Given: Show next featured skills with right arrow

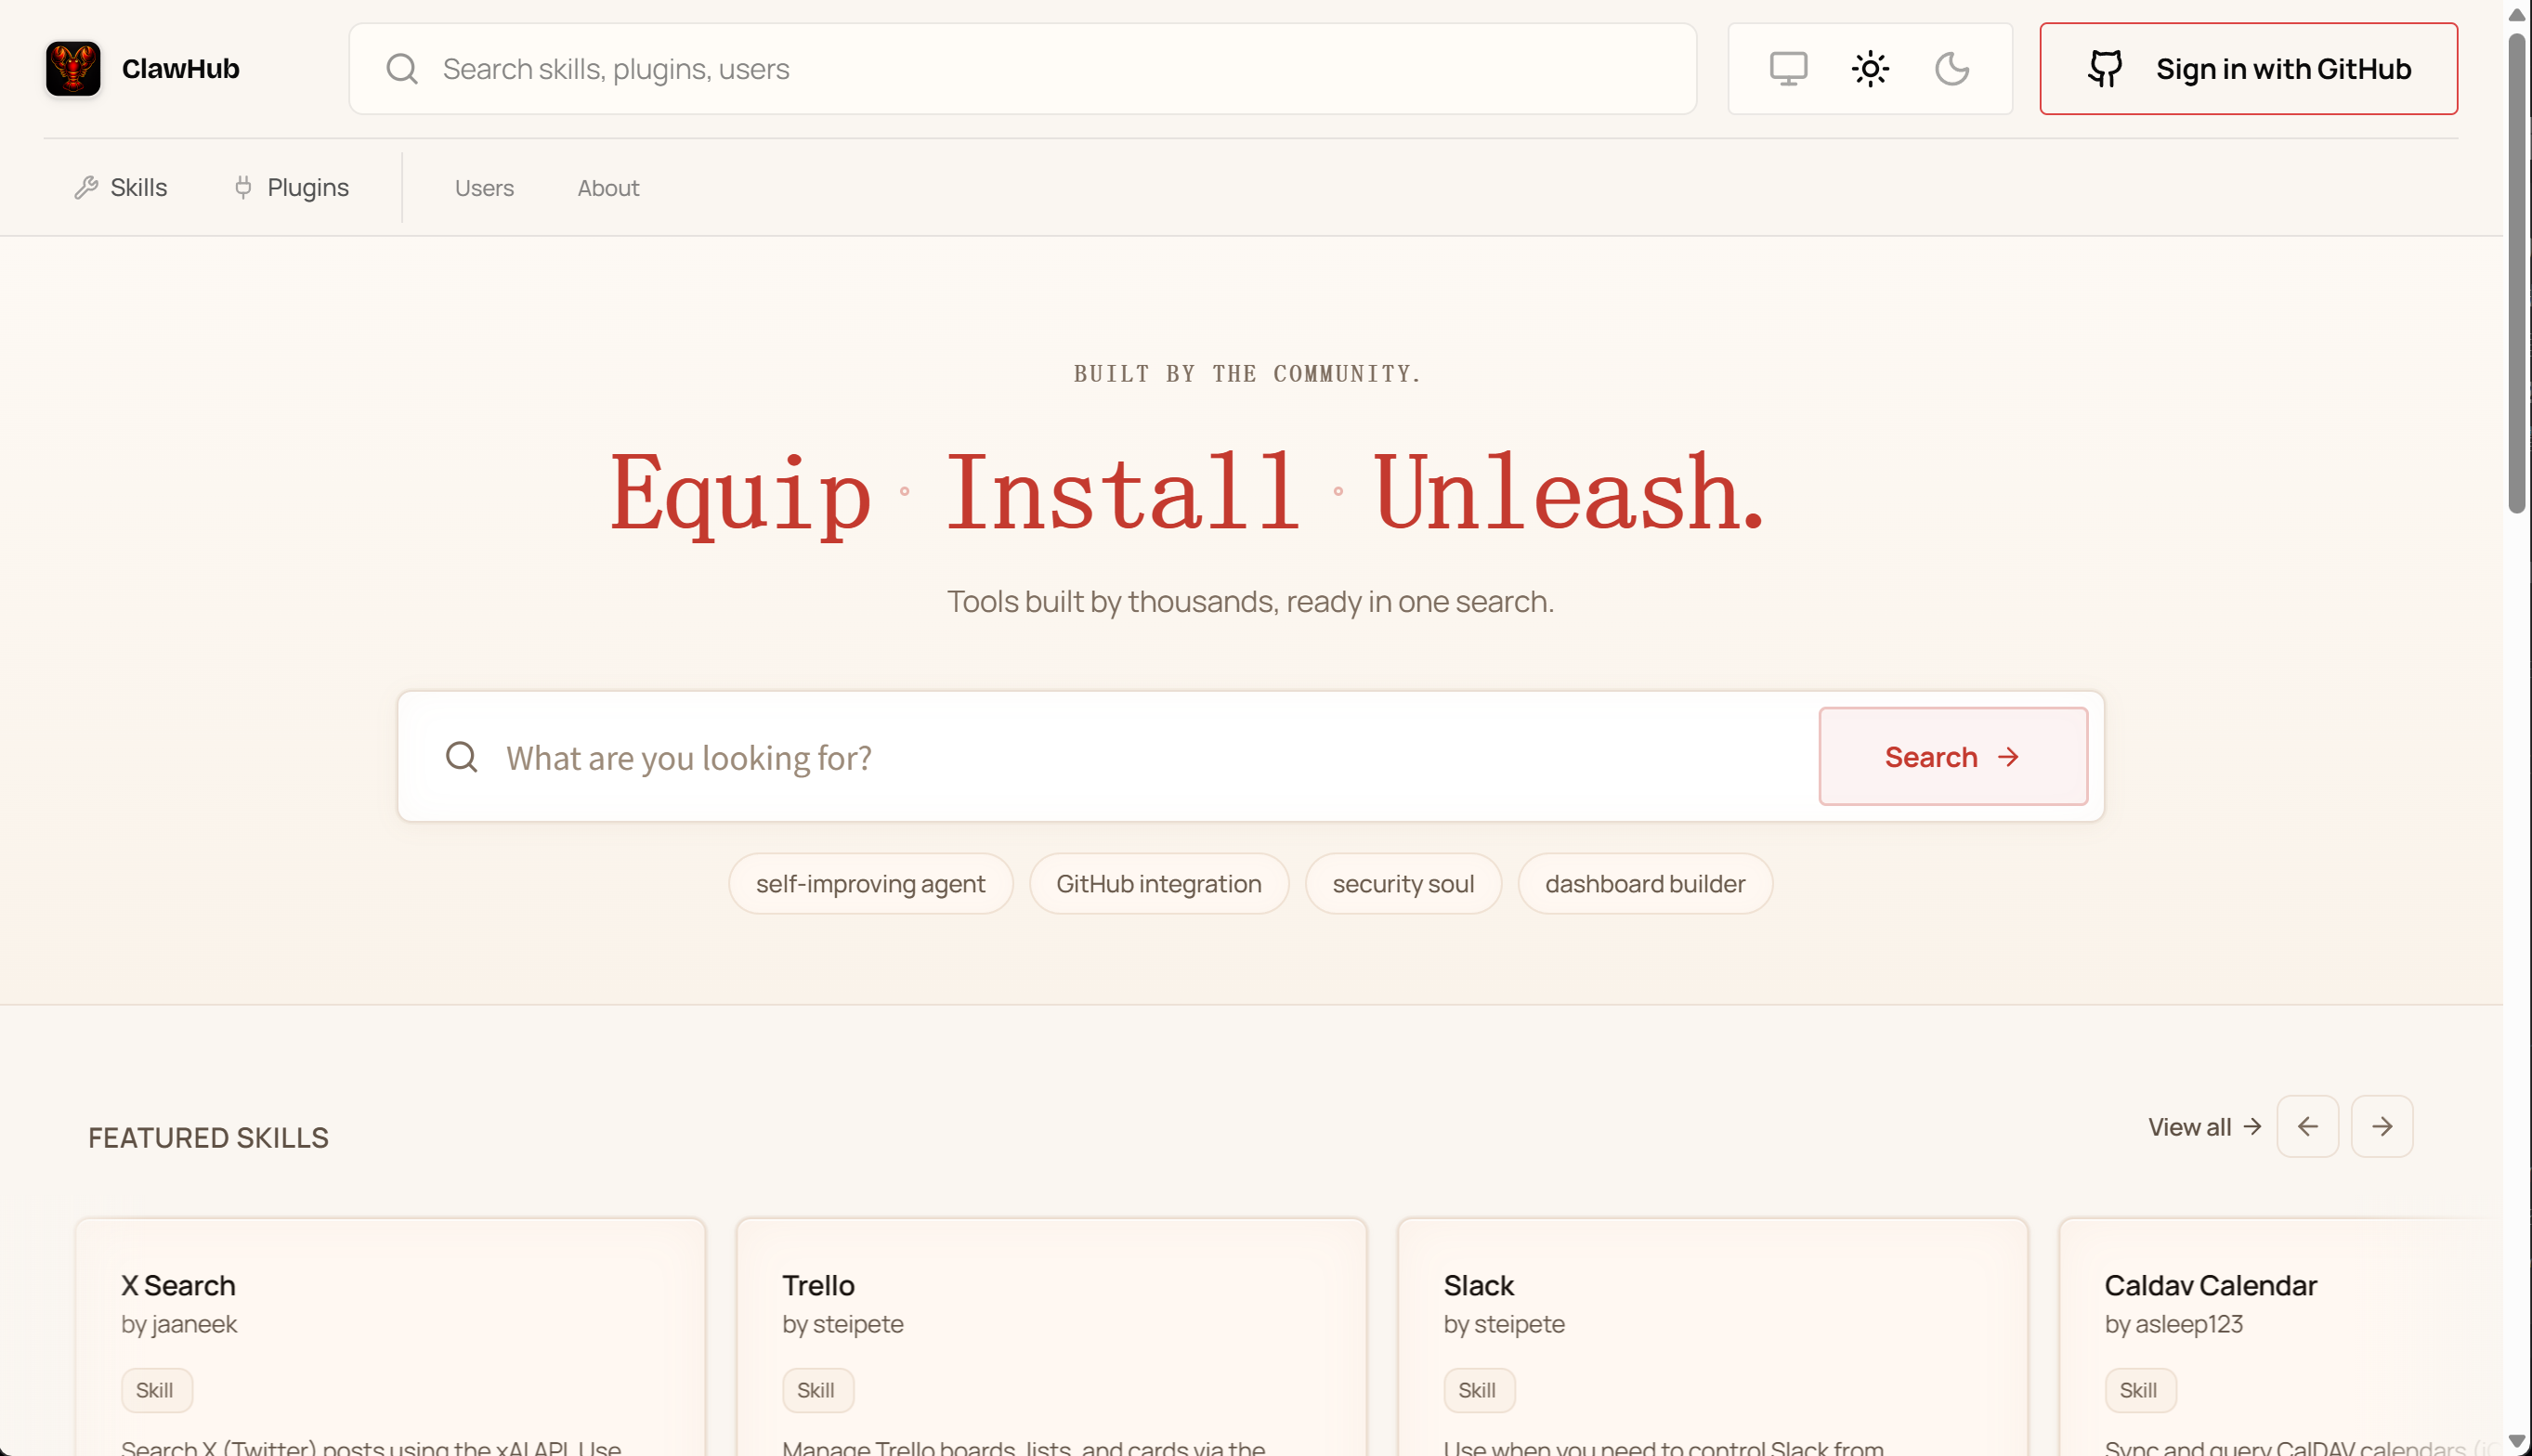Looking at the screenshot, I should pos(2382,1127).
